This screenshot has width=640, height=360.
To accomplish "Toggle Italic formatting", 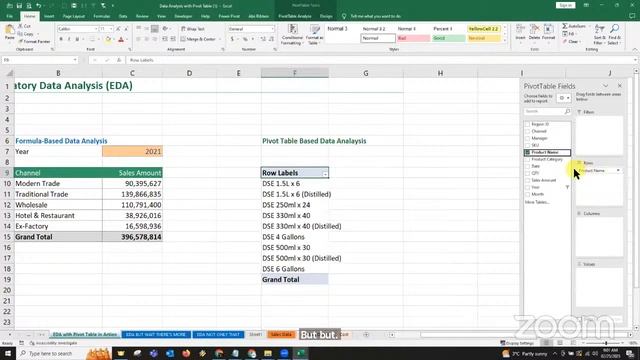I will 69,39.
